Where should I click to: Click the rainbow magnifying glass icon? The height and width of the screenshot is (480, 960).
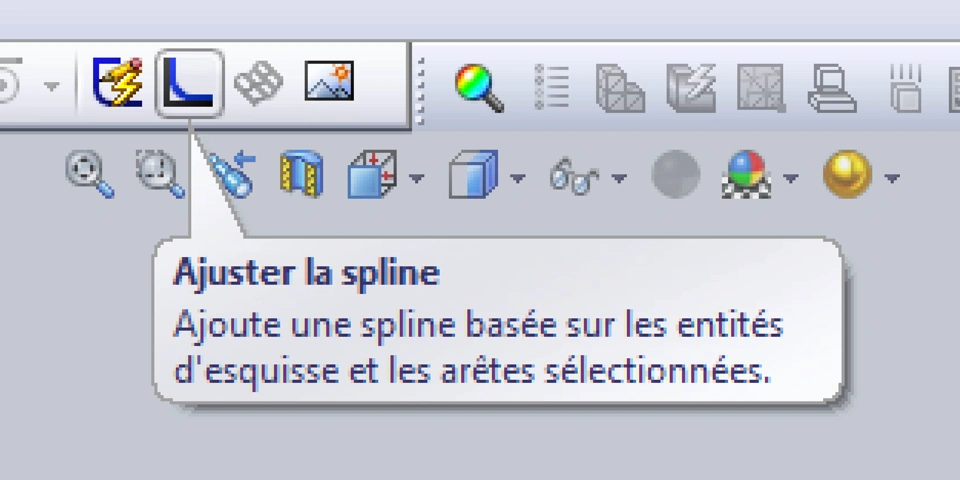[479, 87]
